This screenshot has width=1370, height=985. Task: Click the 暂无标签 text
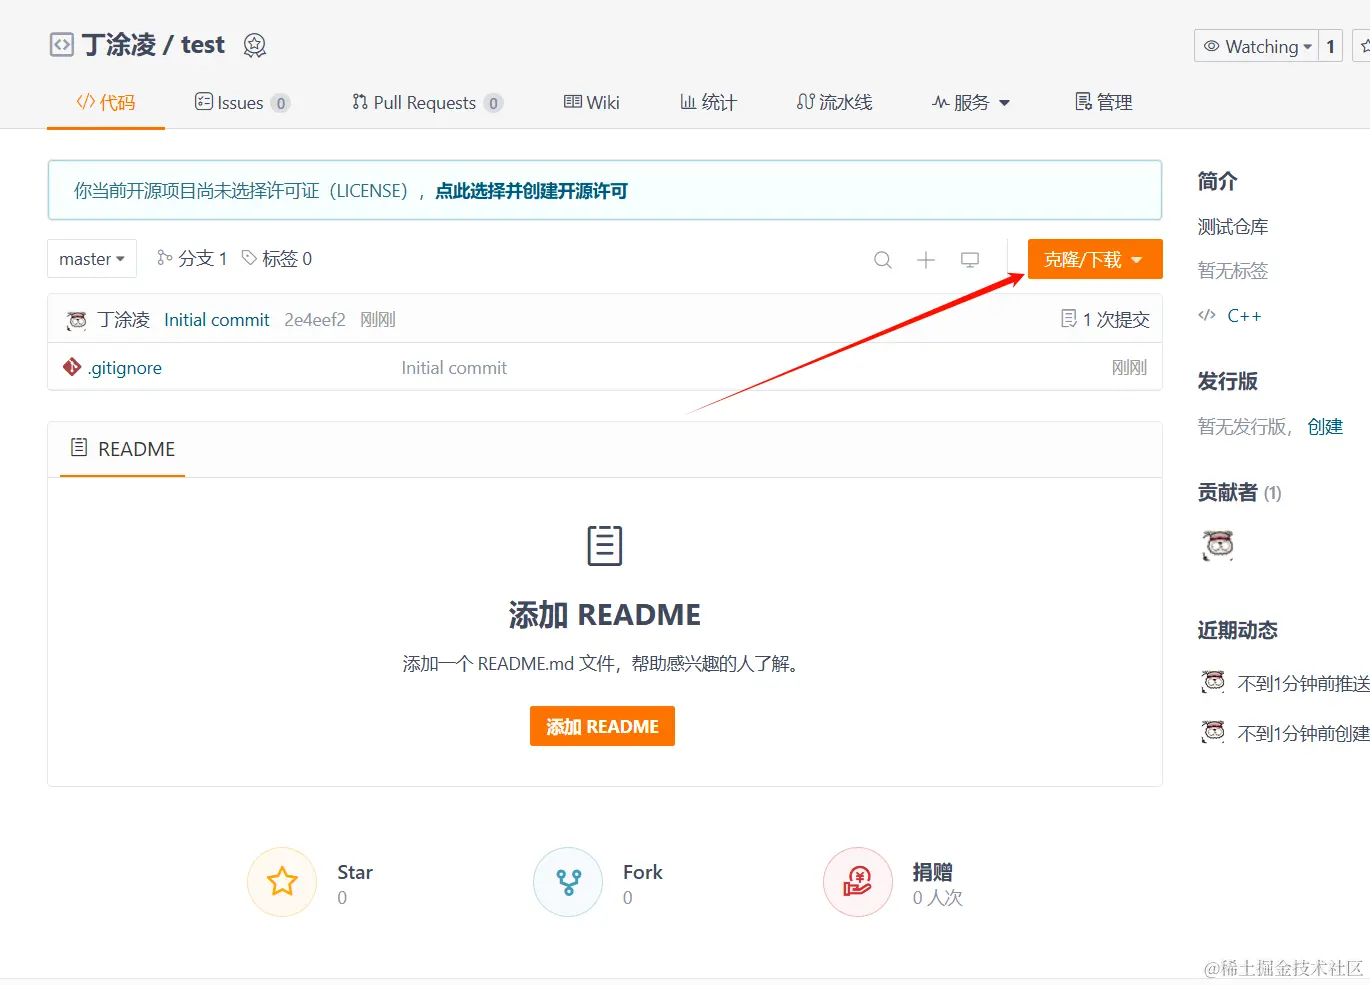point(1233,271)
